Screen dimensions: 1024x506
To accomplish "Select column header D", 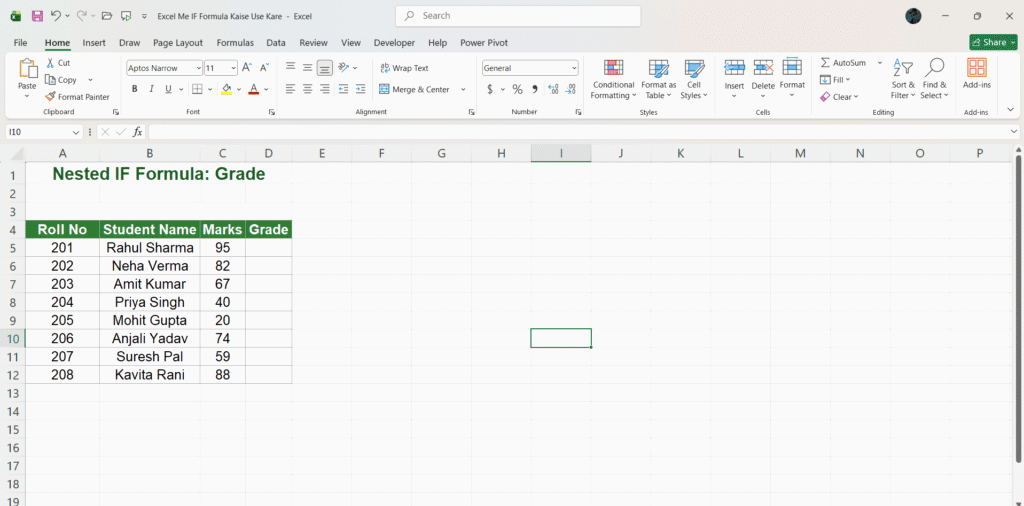I will [268, 153].
